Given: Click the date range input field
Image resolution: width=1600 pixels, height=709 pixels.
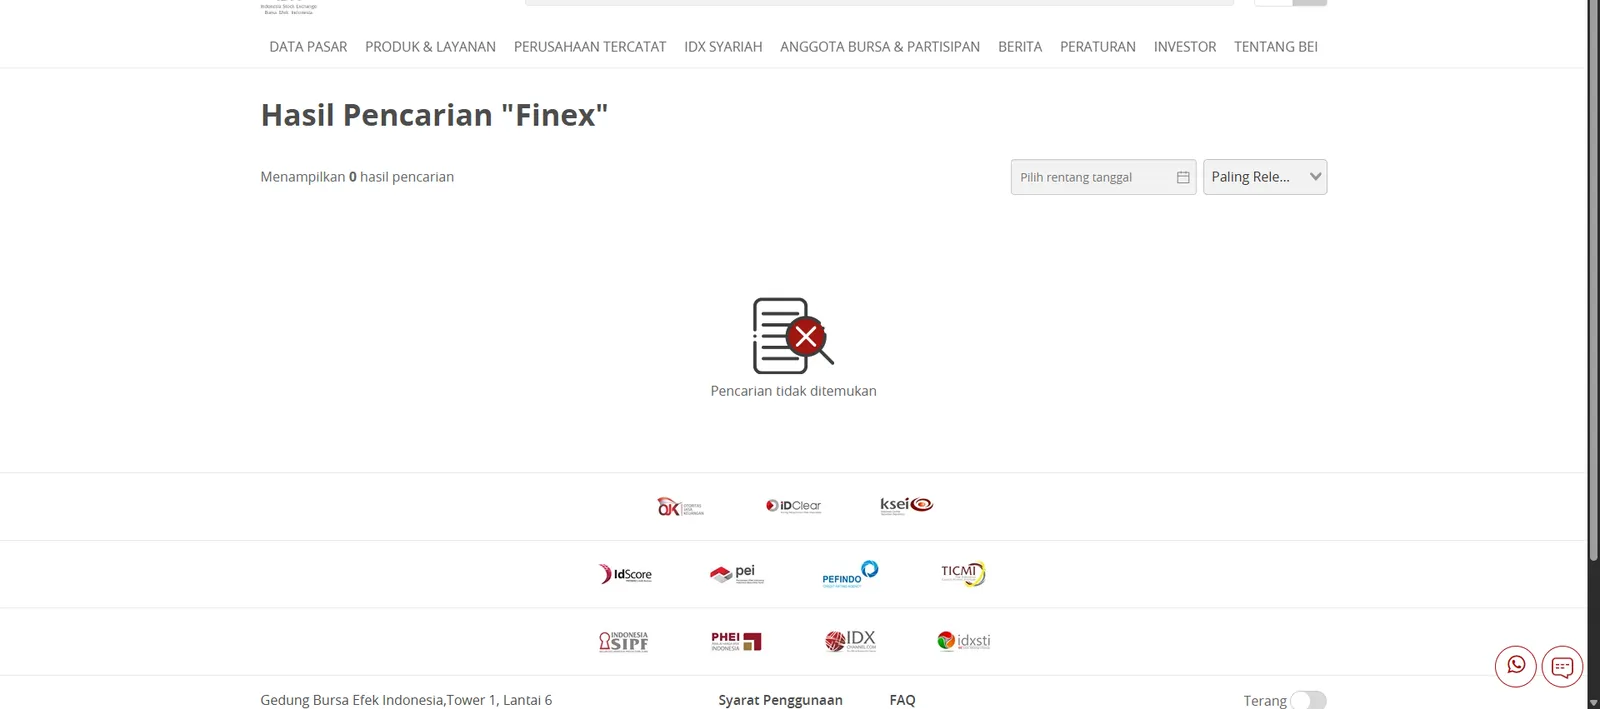Looking at the screenshot, I should [x=1103, y=177].
